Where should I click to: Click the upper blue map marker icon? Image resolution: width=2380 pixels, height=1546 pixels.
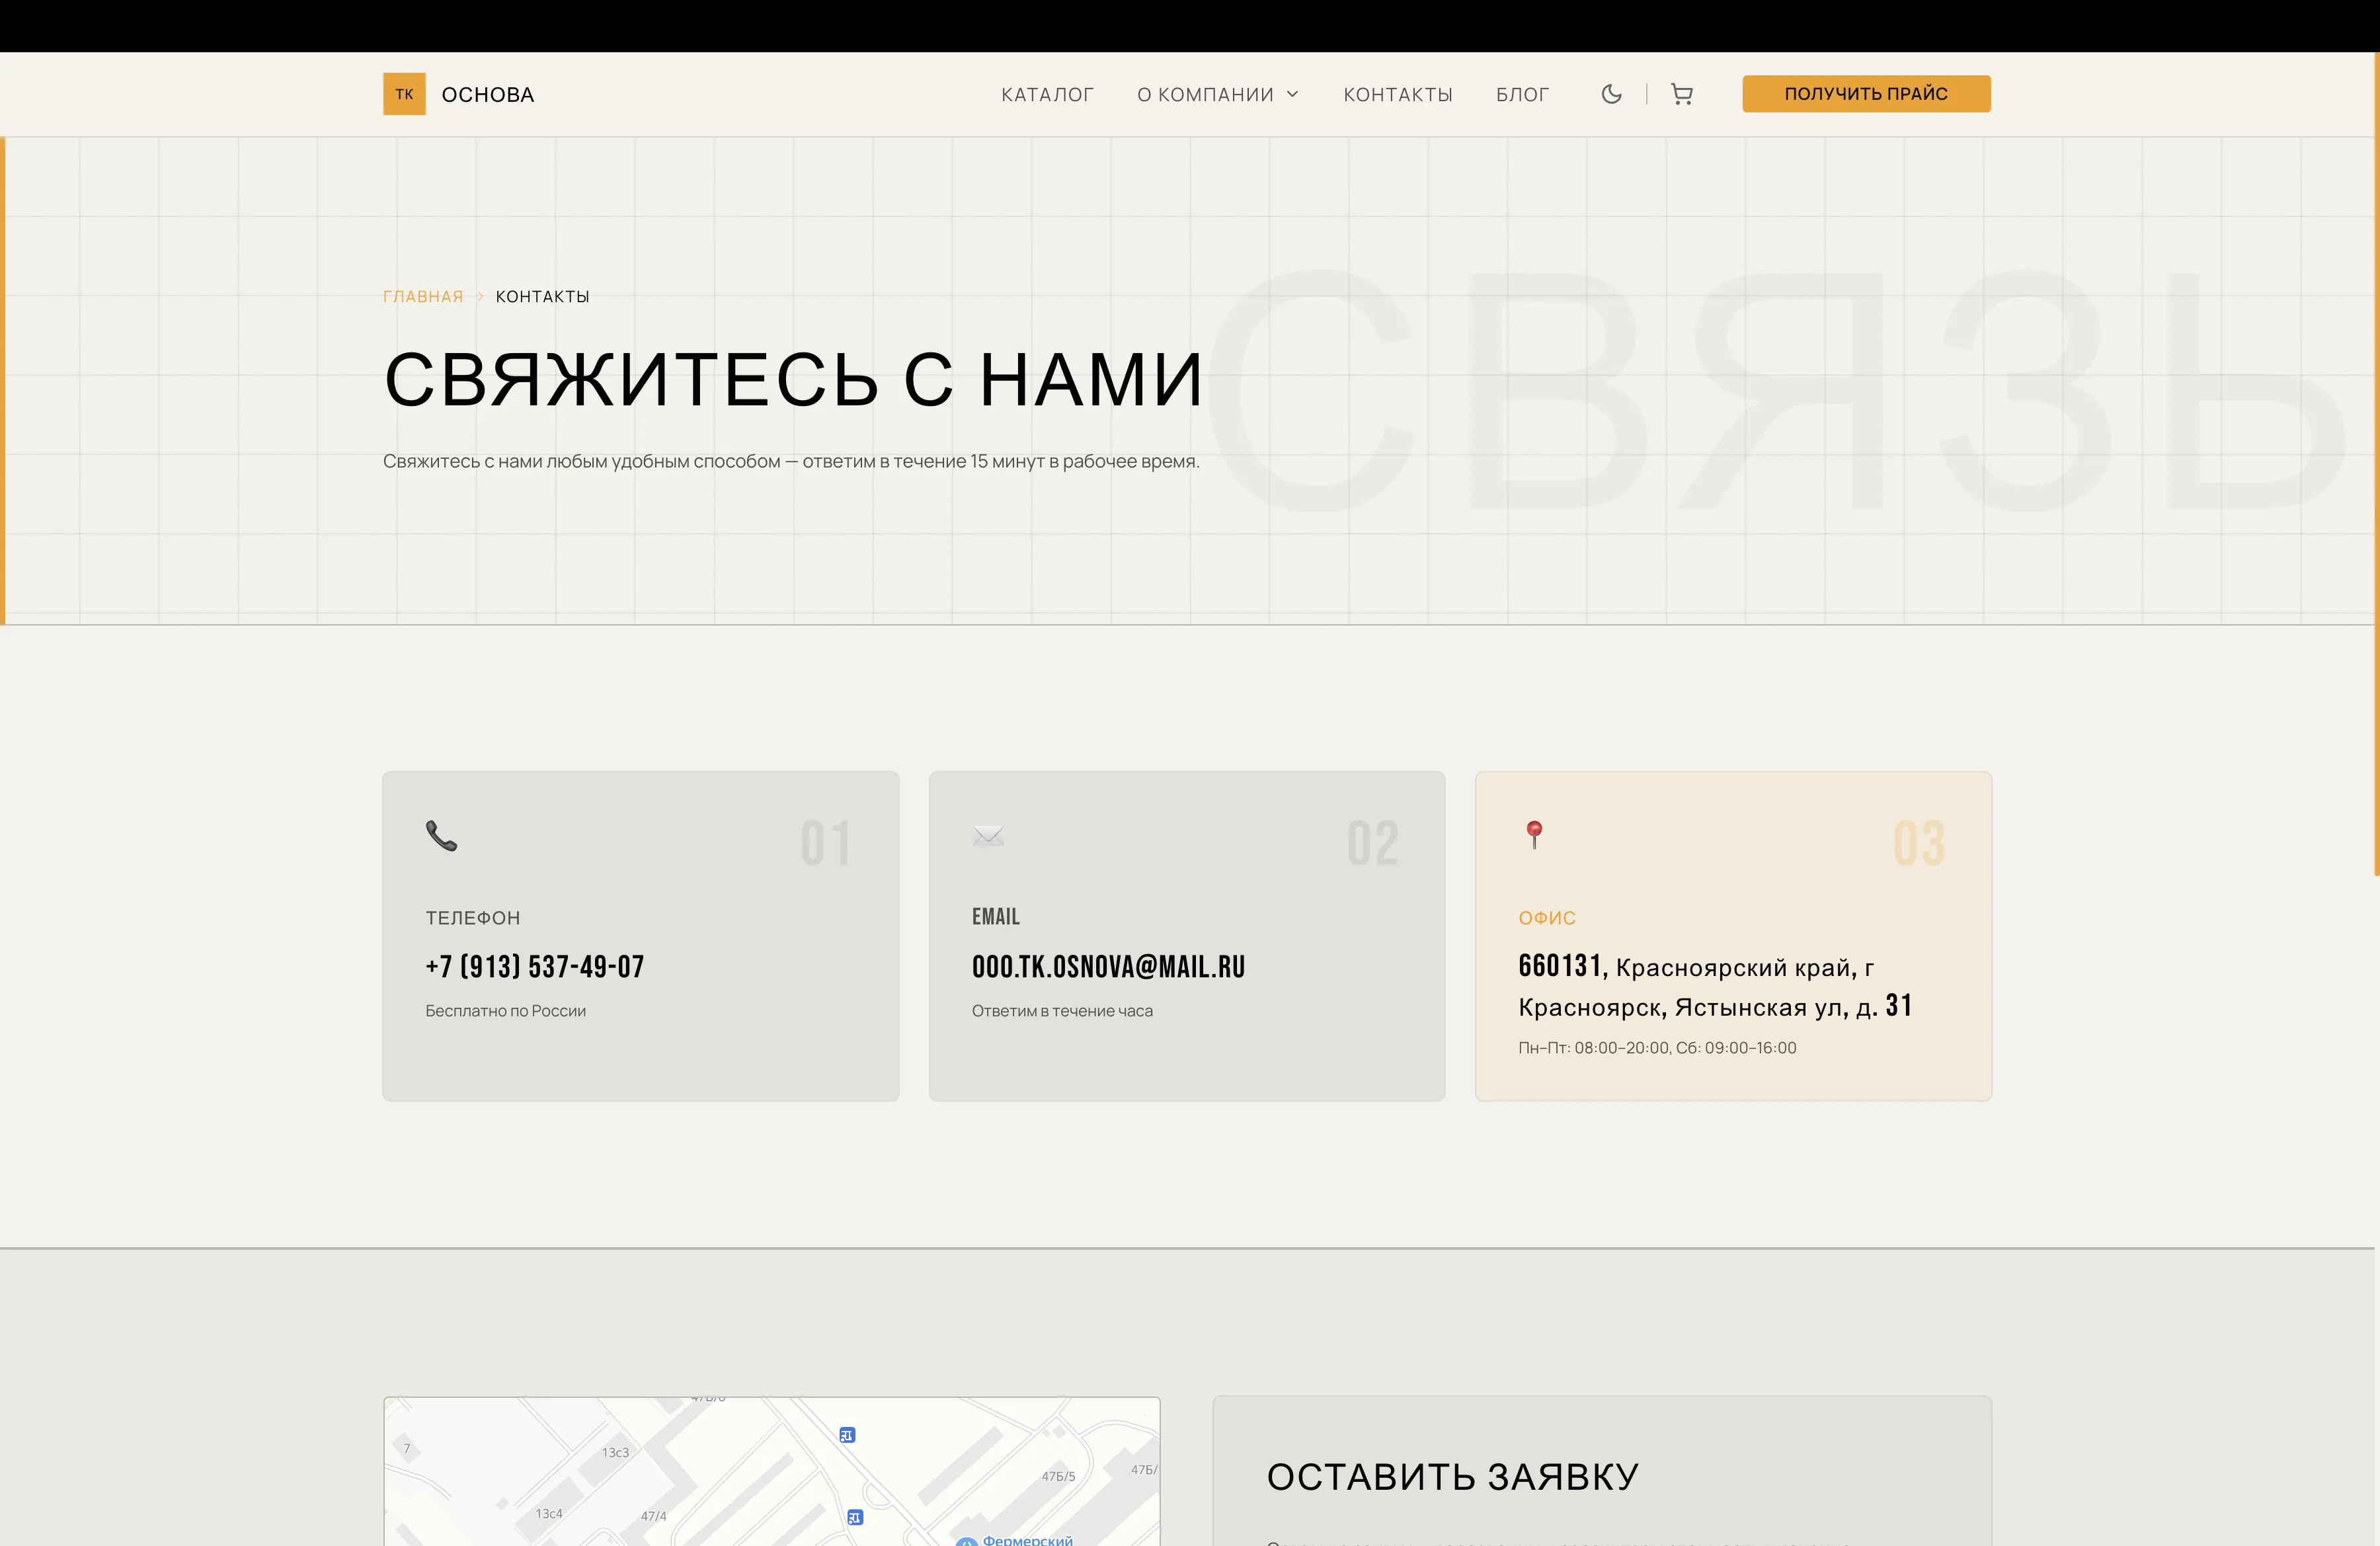tap(847, 1435)
